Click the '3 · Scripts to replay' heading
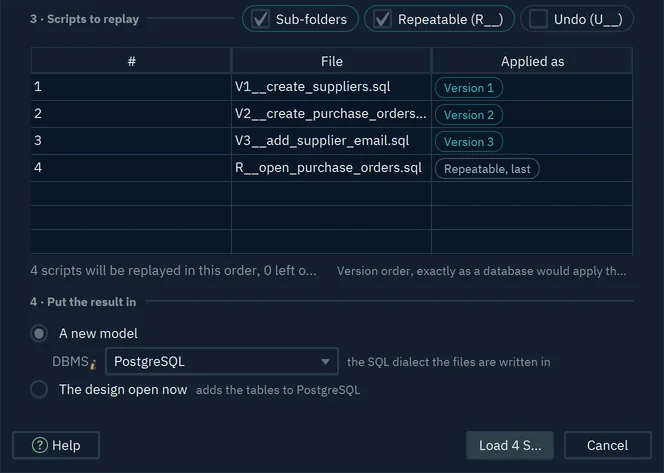Viewport: 664px width, 473px height. pyautogui.click(x=84, y=19)
